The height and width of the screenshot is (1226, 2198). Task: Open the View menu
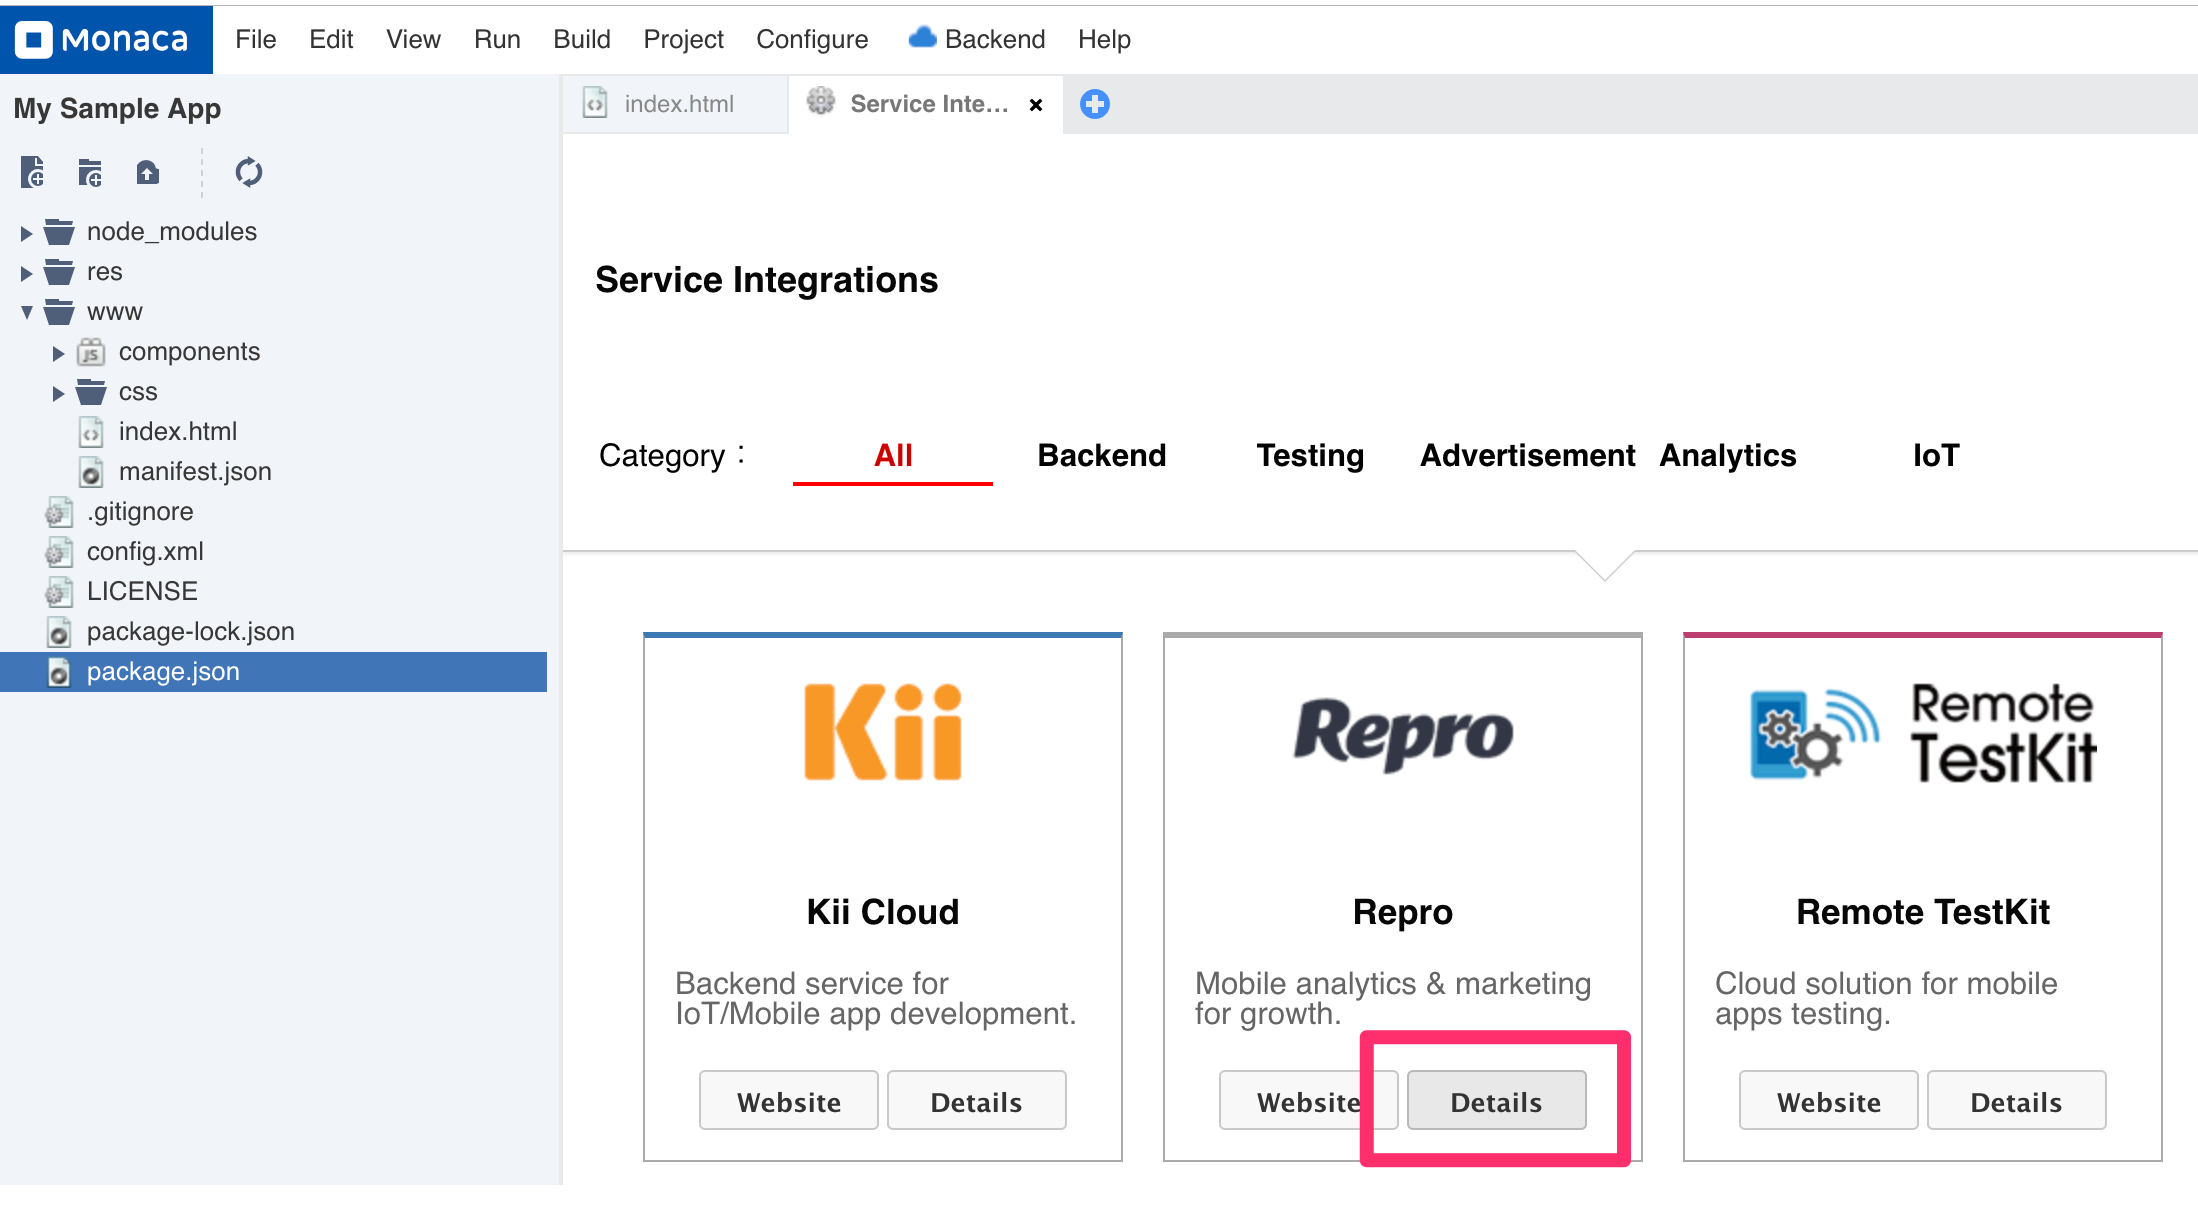(413, 39)
